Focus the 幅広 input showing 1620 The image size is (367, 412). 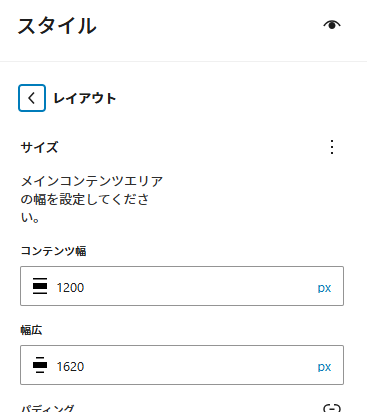(182, 365)
